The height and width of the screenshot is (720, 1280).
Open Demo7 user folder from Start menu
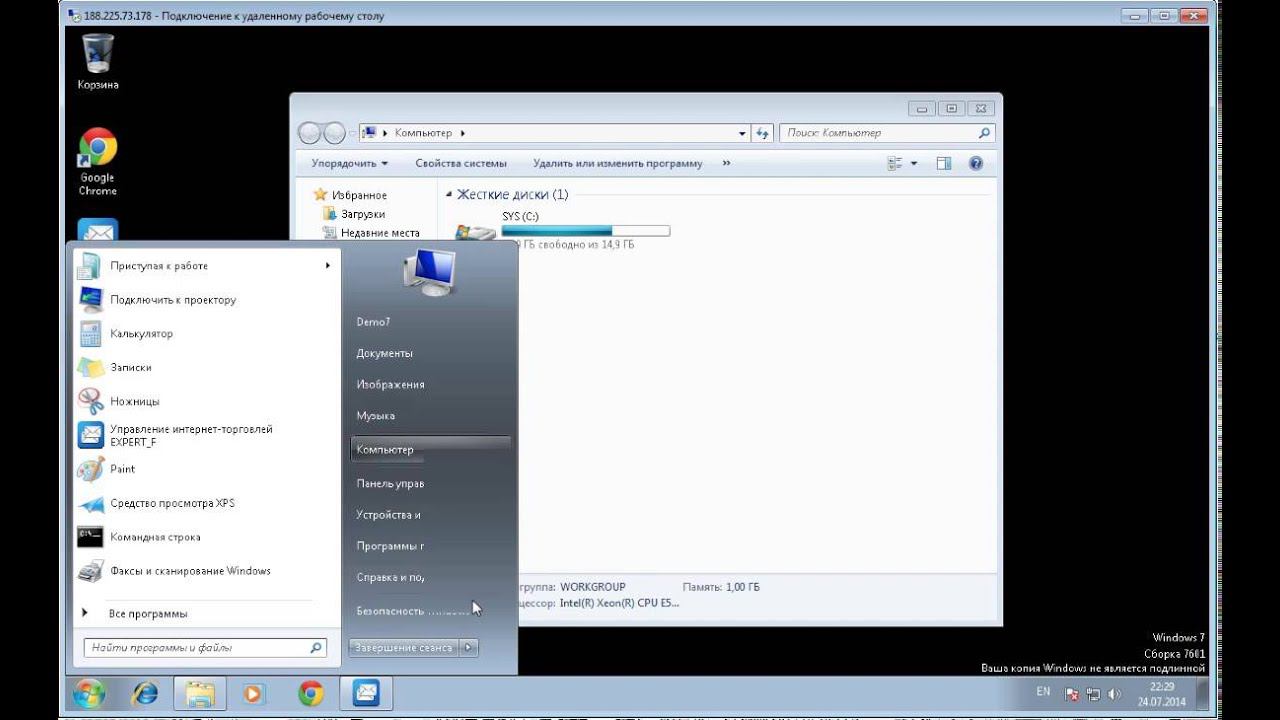coord(373,322)
